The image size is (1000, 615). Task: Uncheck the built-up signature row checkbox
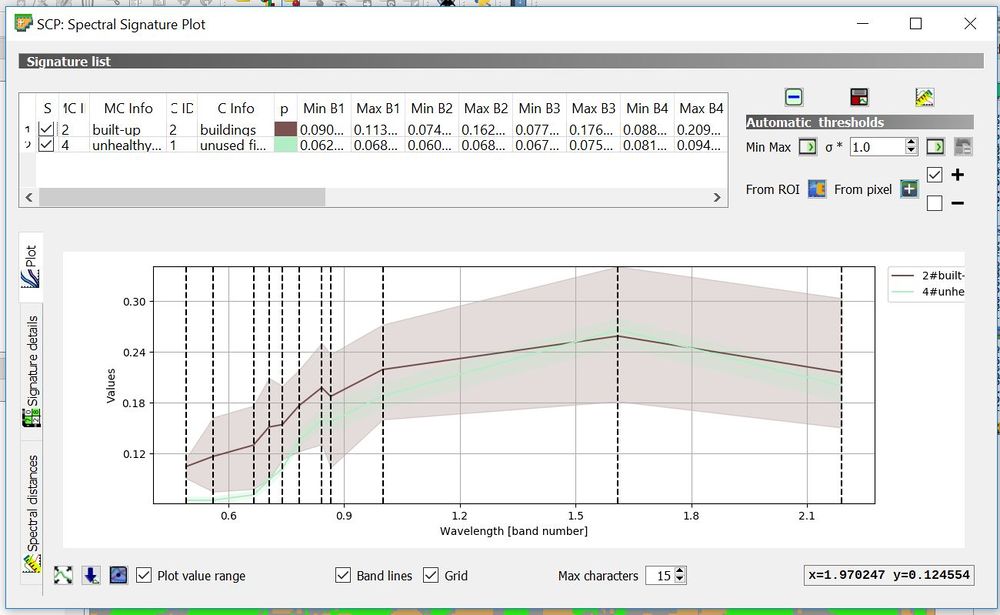click(46, 130)
